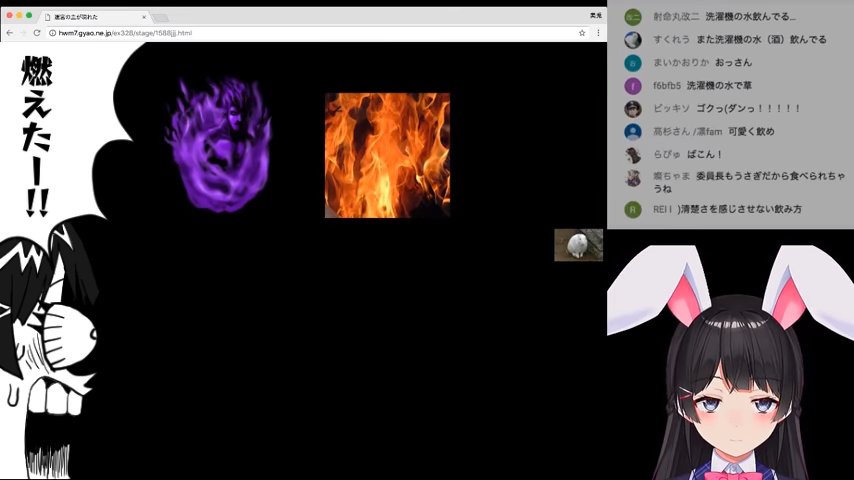Click the chat message おっさん

coord(734,63)
